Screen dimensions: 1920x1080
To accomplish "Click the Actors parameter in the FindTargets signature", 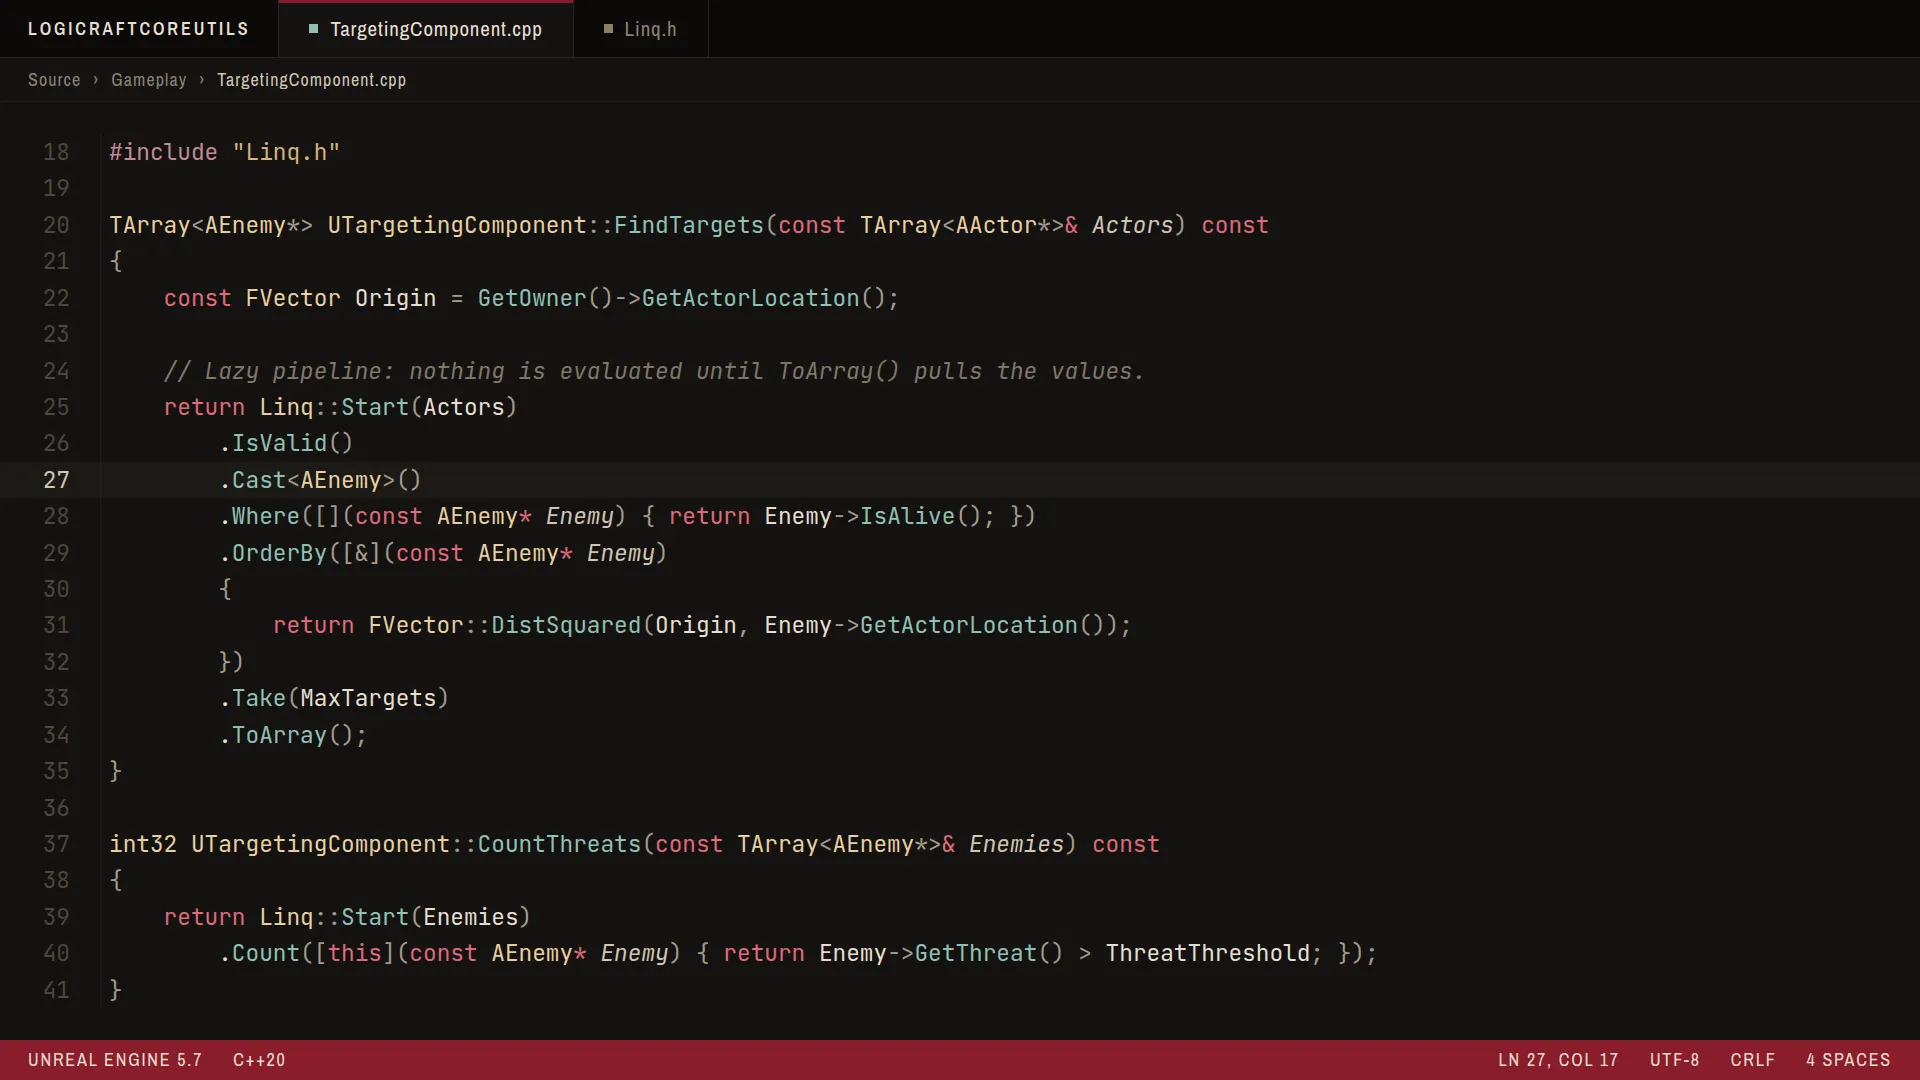I will coord(1132,225).
